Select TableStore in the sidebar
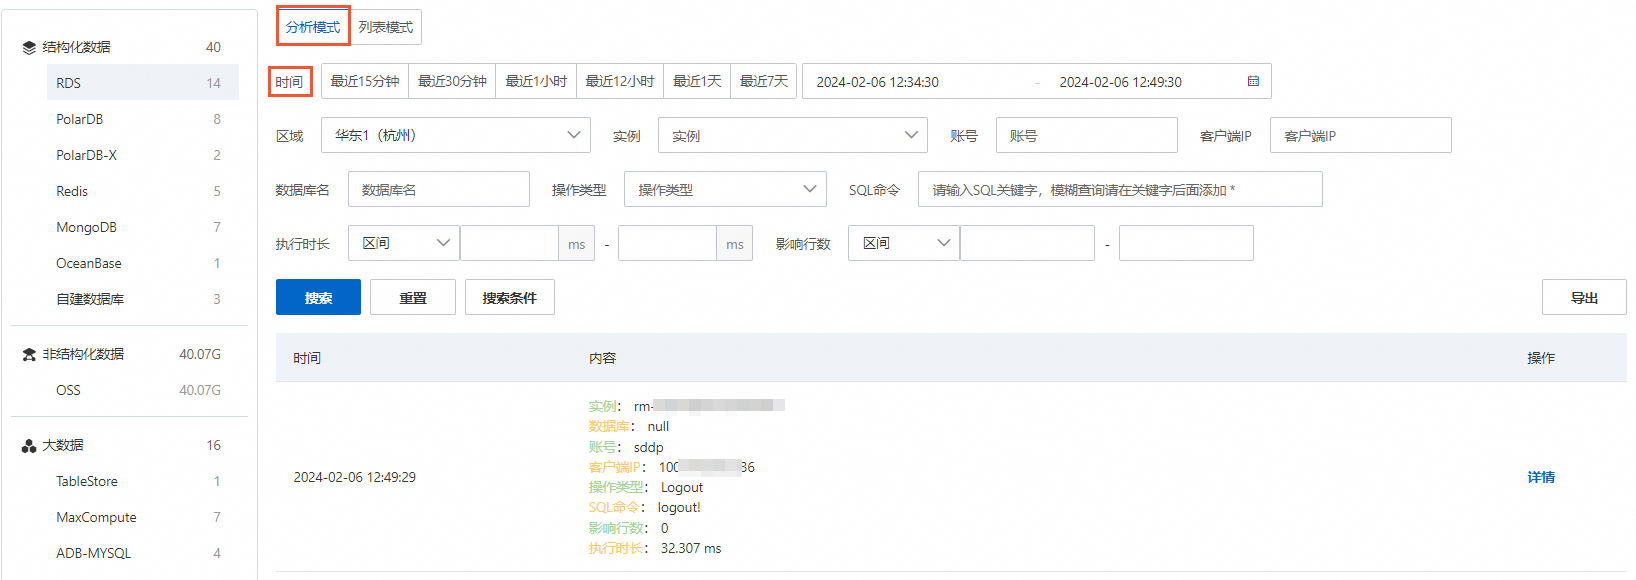 click(x=143, y=481)
